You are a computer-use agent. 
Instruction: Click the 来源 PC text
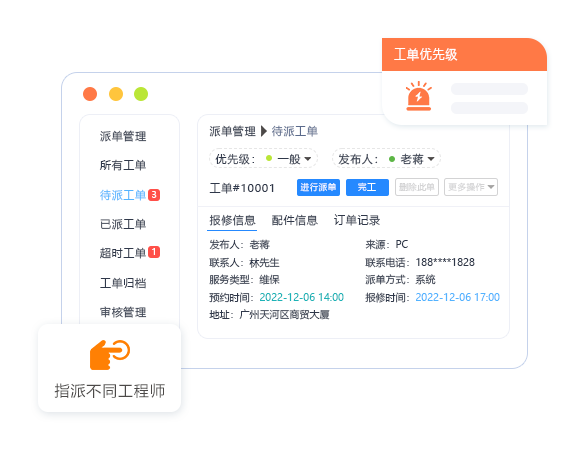pyautogui.click(x=387, y=244)
